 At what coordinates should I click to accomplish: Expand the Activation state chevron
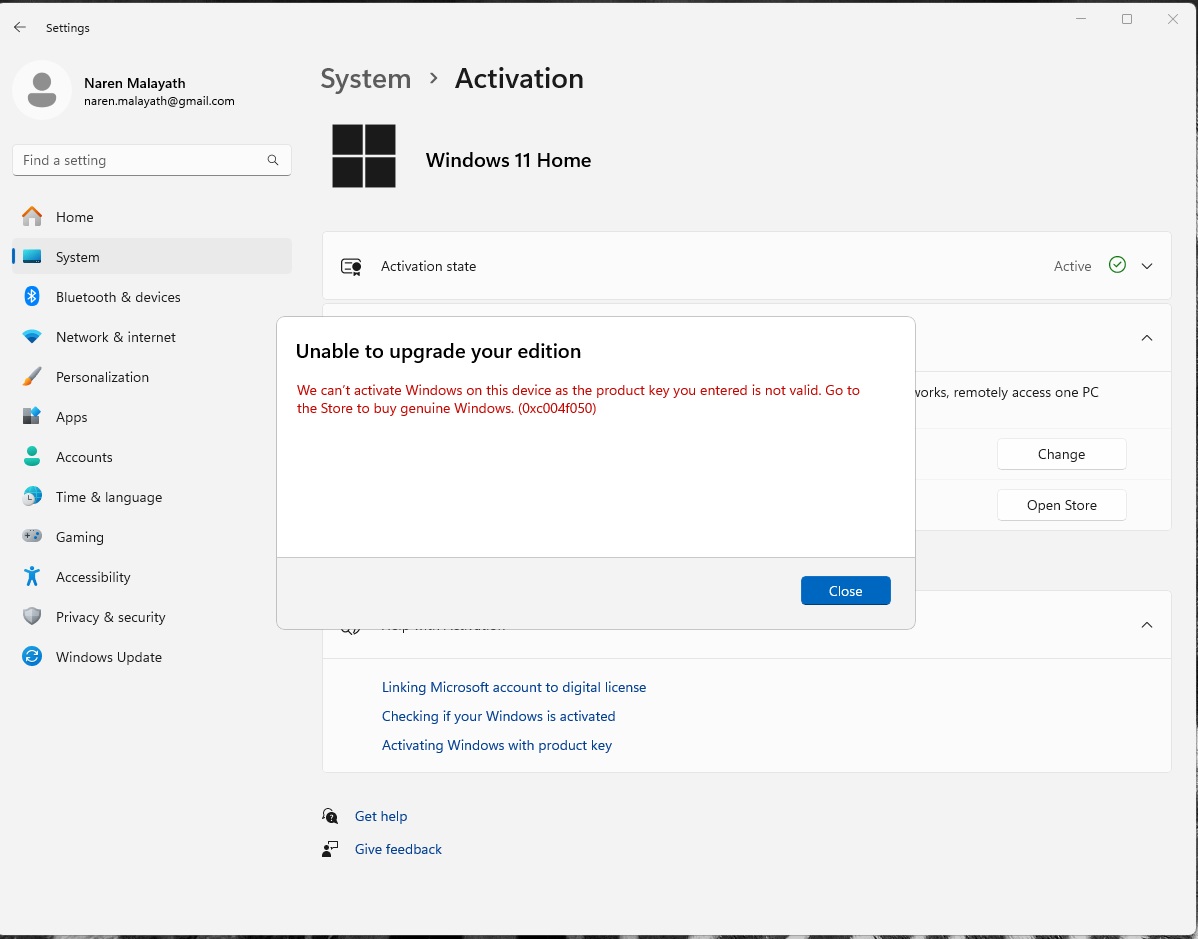coord(1147,266)
